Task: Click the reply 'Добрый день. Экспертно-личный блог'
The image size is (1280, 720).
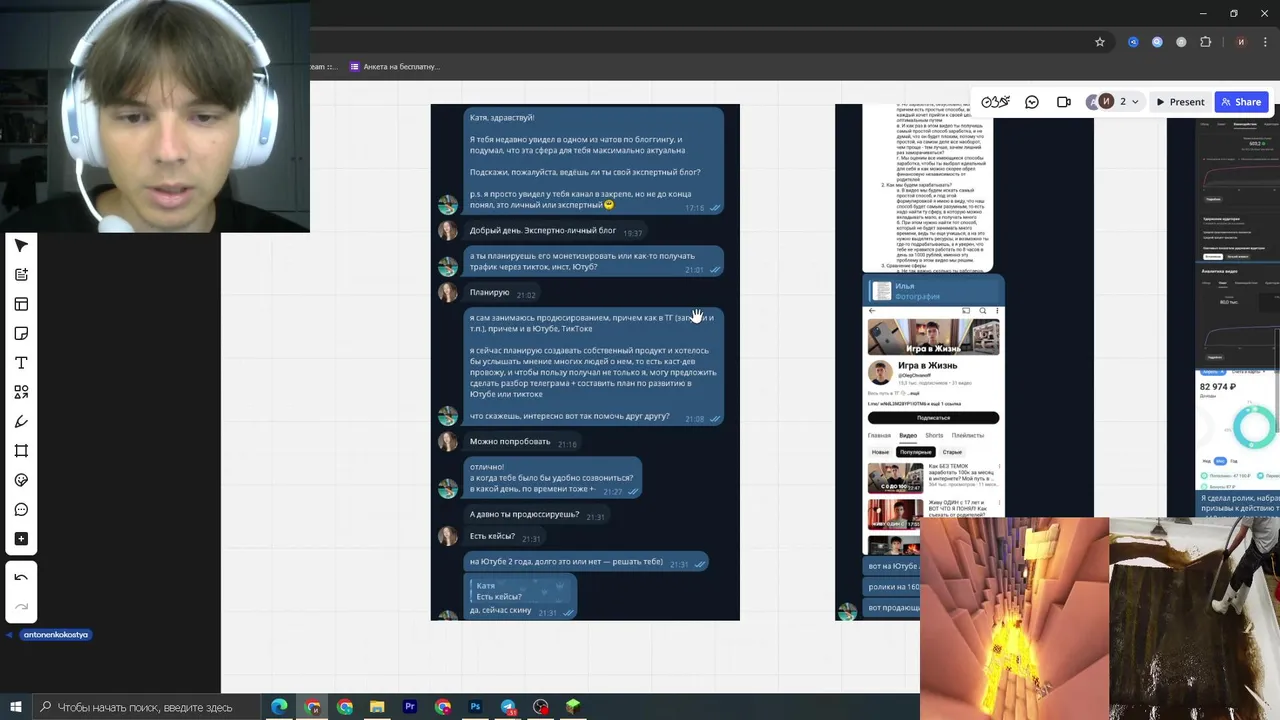Action: (543, 231)
